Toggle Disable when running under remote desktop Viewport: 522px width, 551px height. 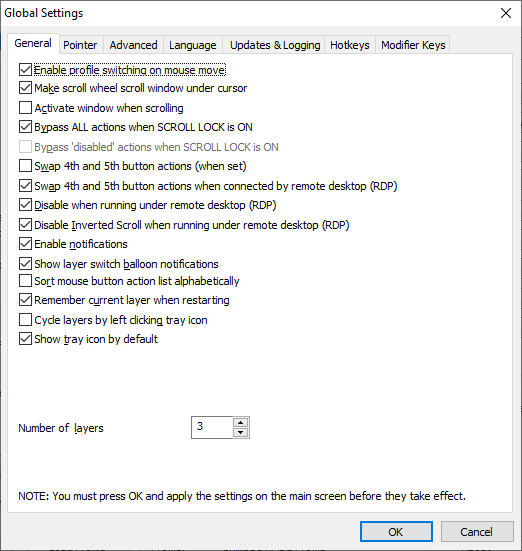[25, 205]
